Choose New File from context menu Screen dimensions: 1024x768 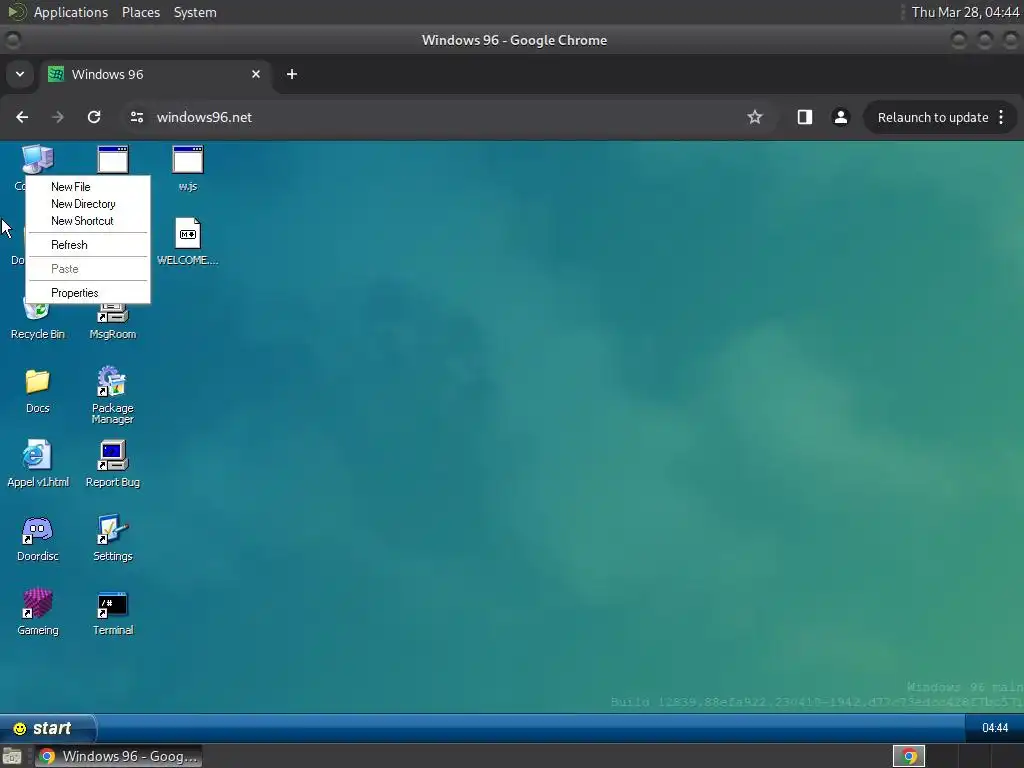pyautogui.click(x=88, y=187)
